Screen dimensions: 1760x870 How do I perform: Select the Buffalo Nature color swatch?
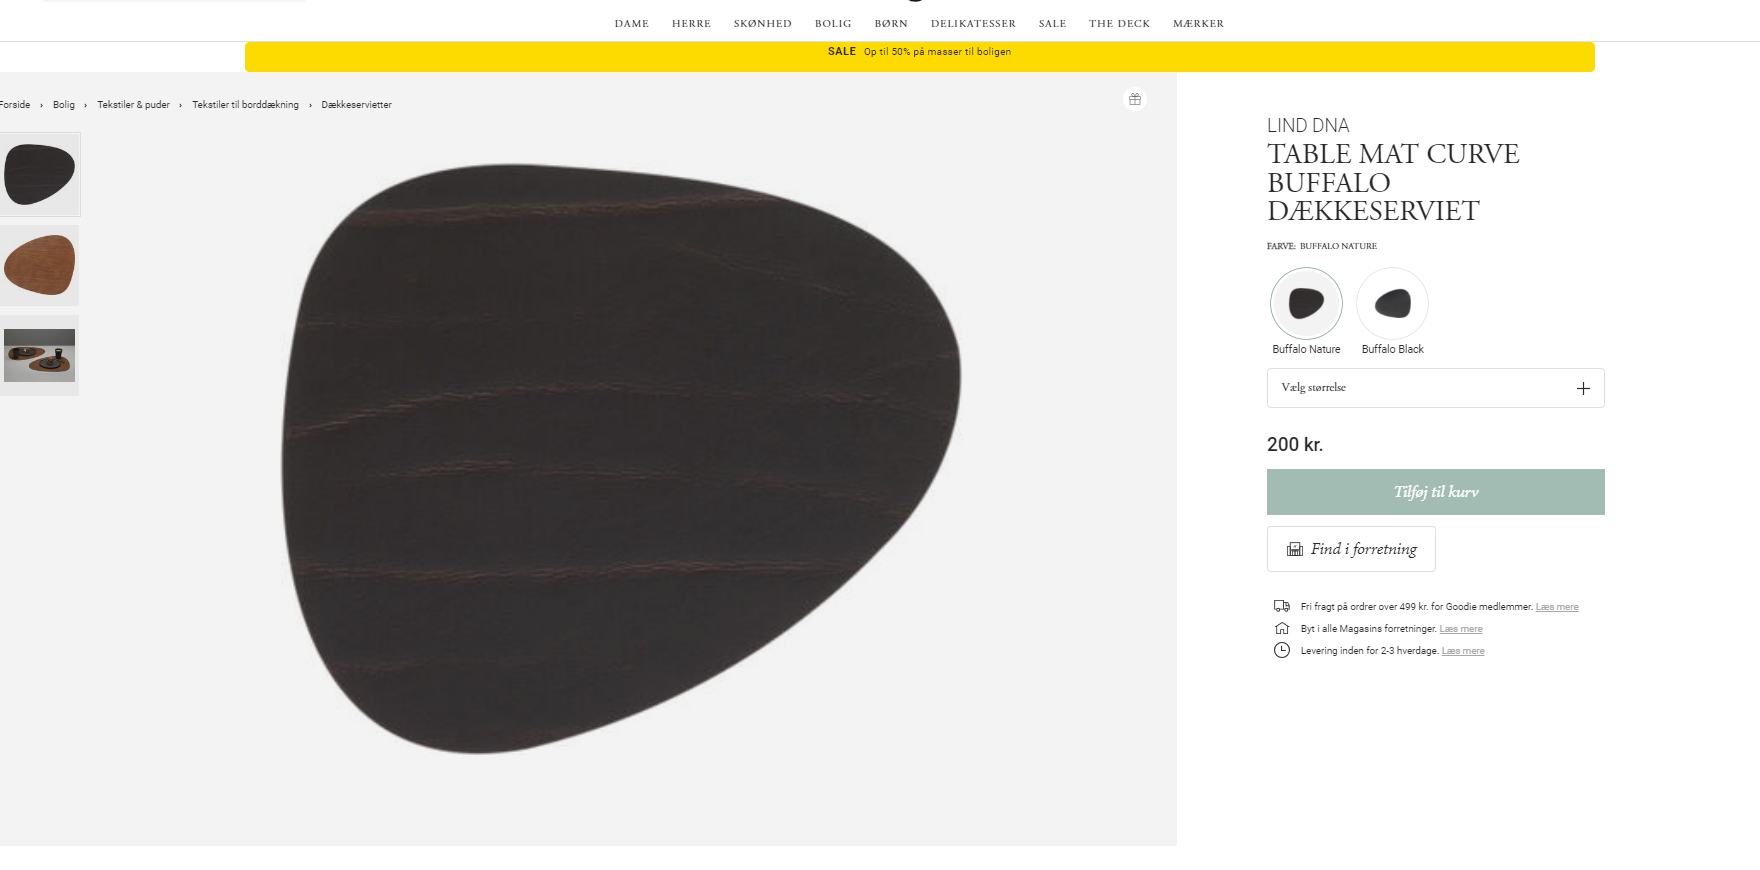tap(1306, 303)
